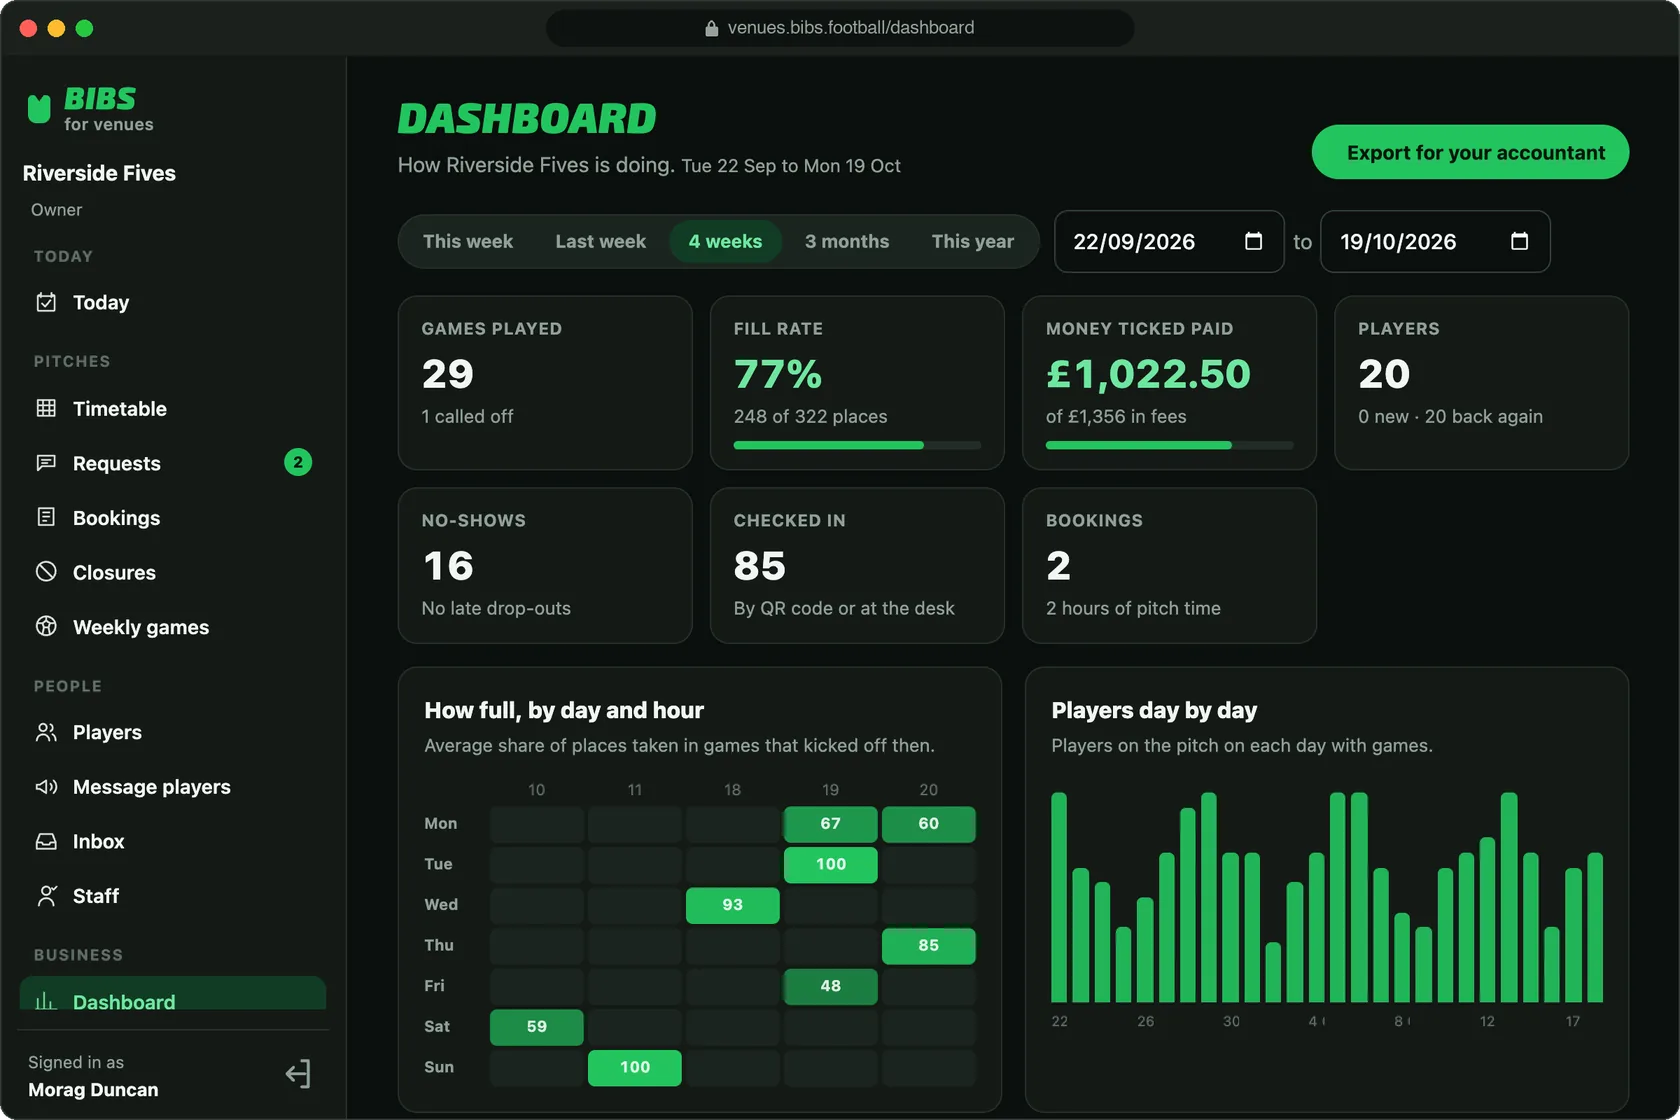The height and width of the screenshot is (1120, 1680).
Task: Click the Thu 20 heatmap cell showing 85
Action: point(928,946)
